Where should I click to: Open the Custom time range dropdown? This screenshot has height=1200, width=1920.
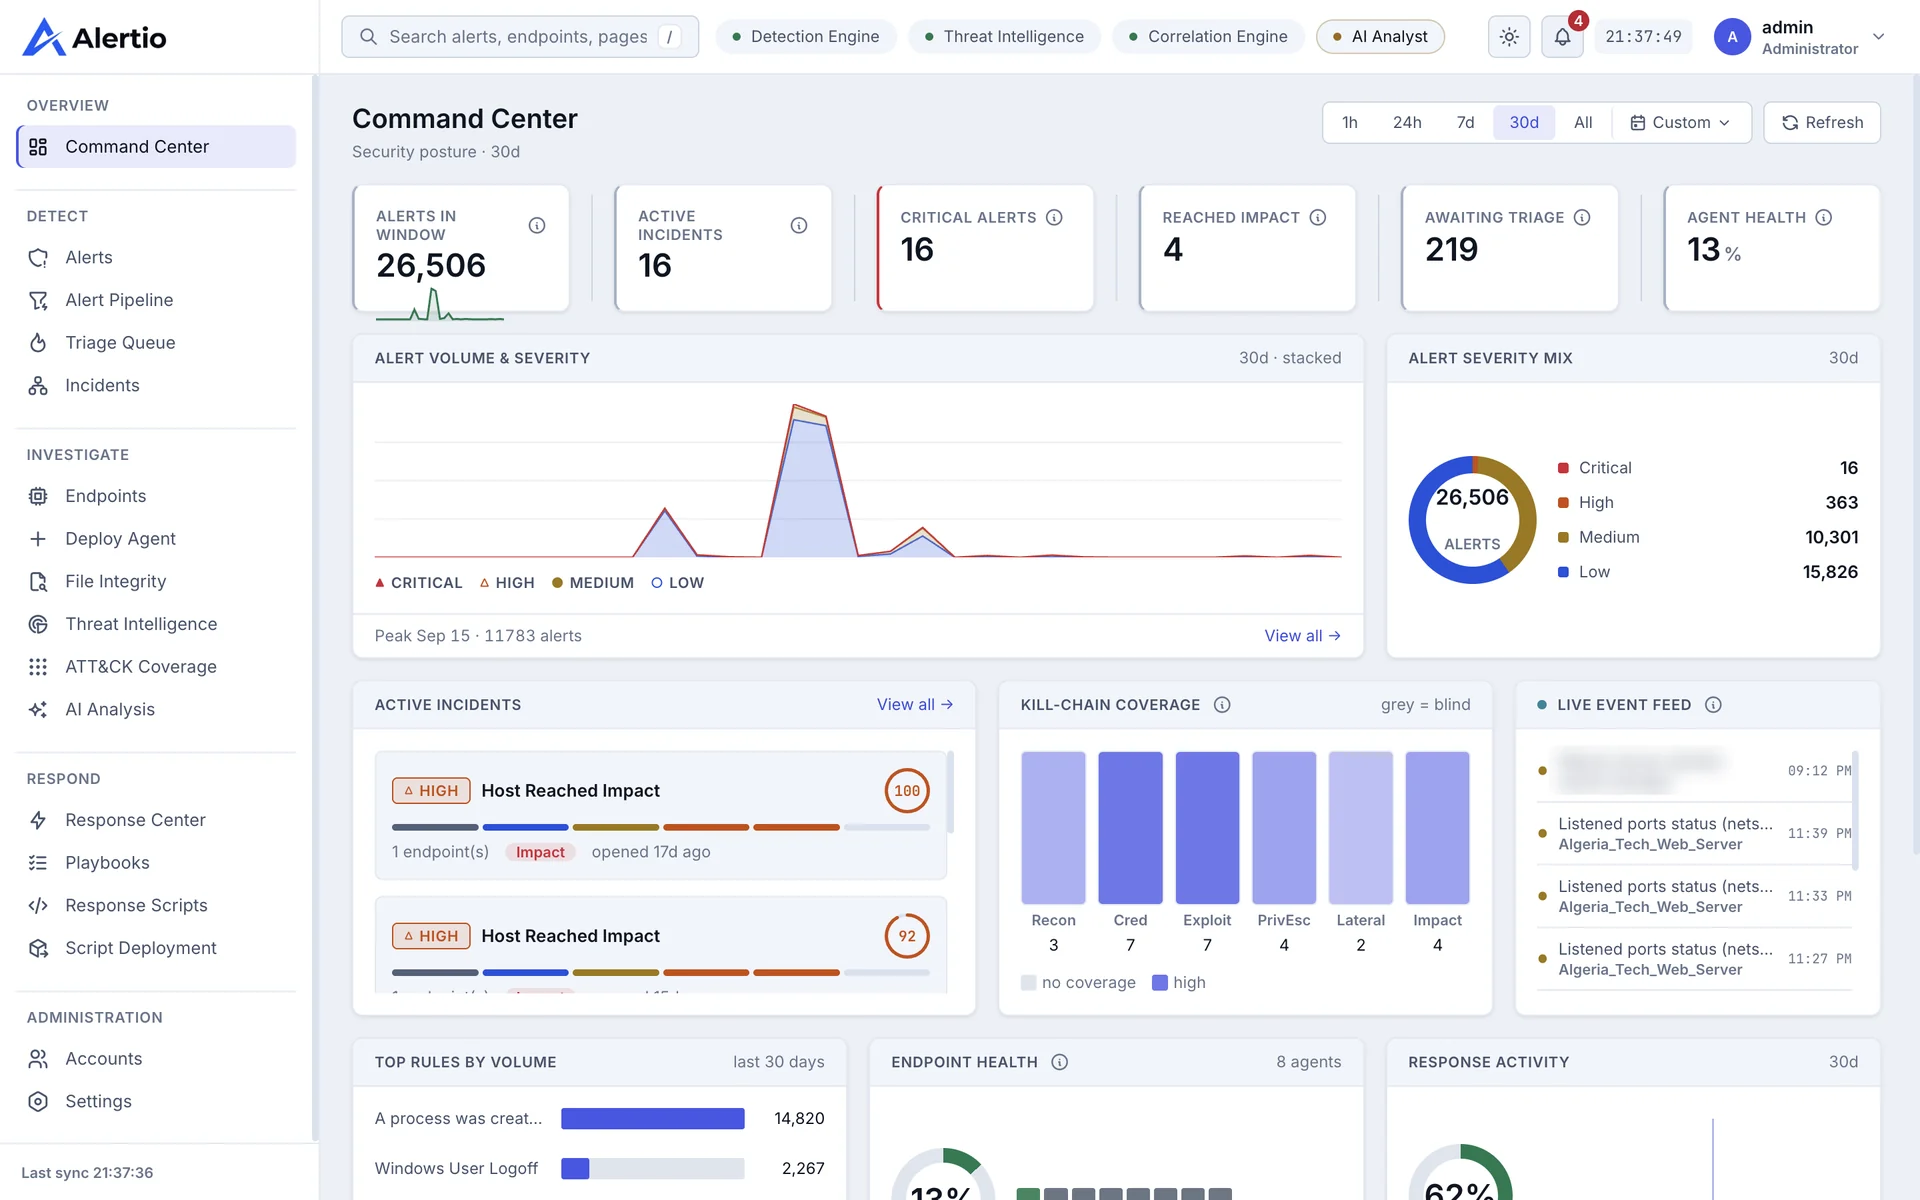1680,123
